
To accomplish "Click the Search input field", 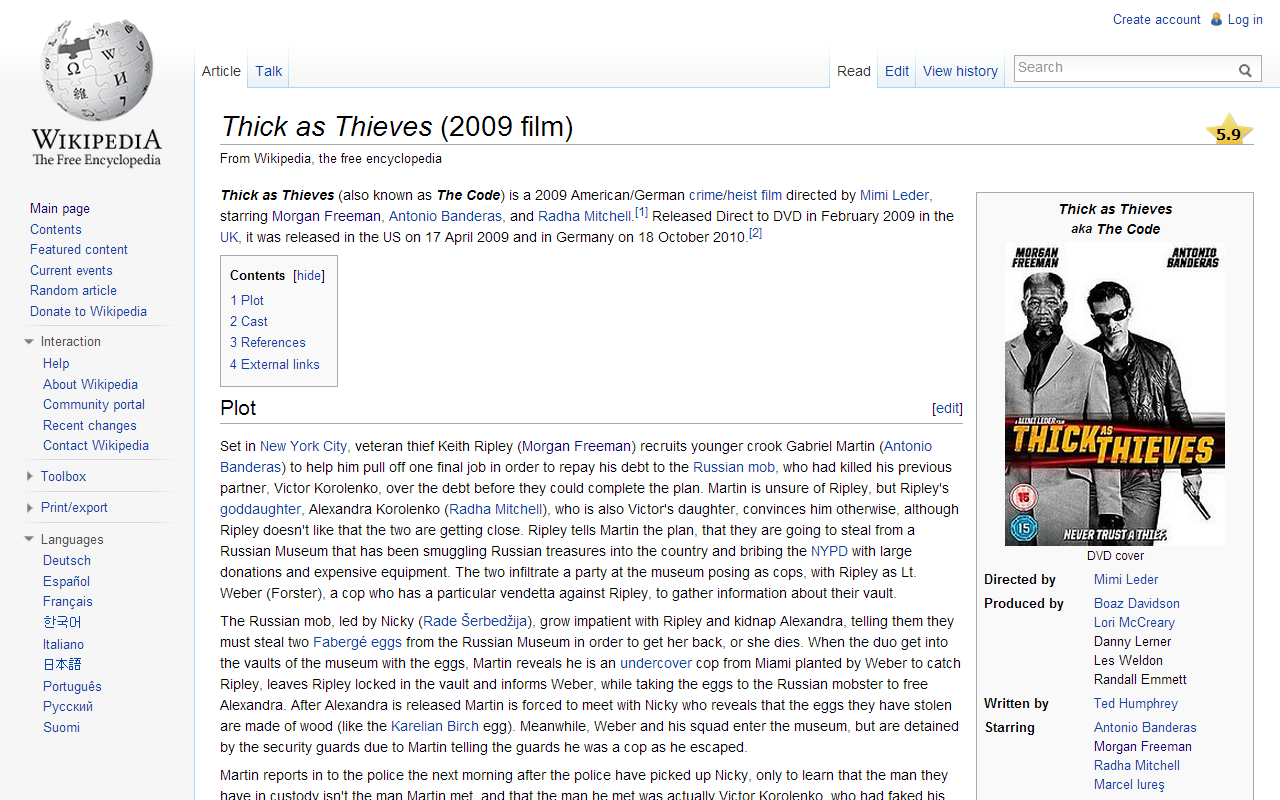I will (1124, 68).
